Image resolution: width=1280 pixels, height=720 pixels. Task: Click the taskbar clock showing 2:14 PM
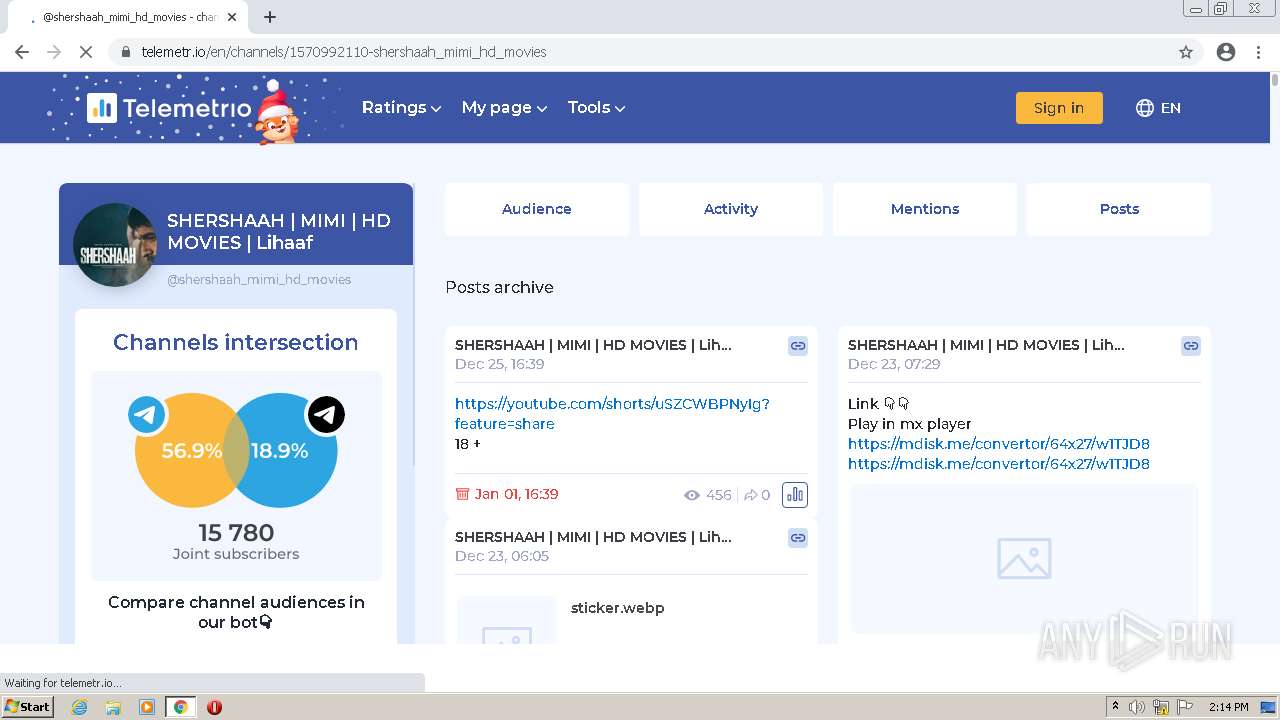[1228, 707]
